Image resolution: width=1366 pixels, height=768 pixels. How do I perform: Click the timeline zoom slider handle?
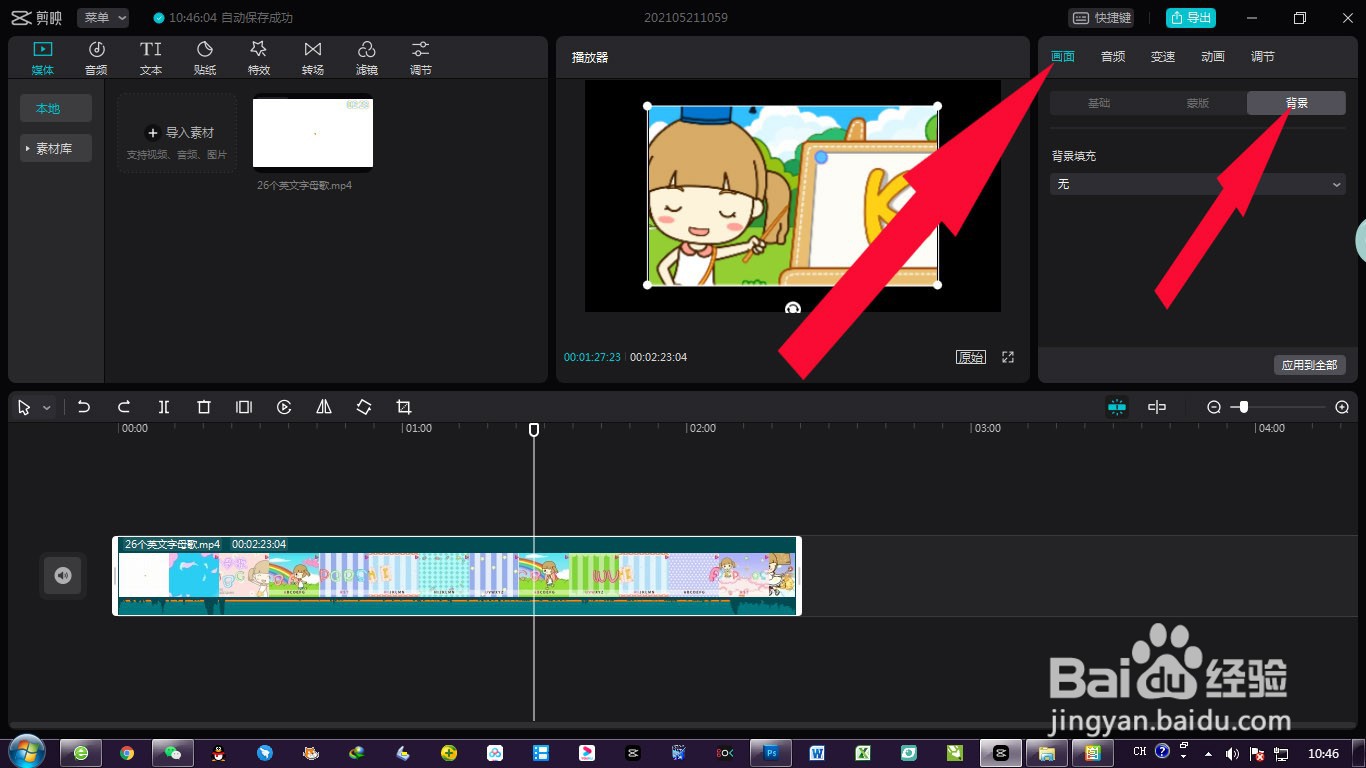1244,407
